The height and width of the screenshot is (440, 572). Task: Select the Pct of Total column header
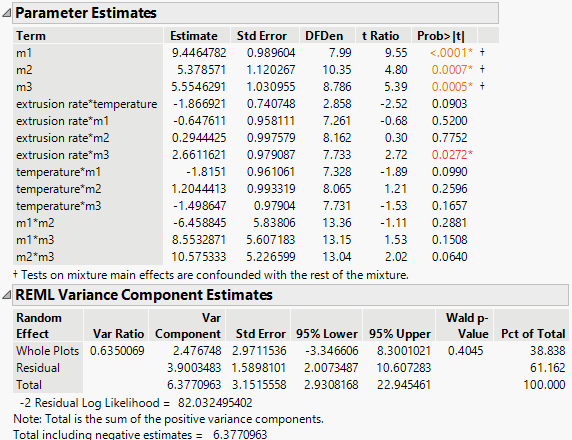533,333
